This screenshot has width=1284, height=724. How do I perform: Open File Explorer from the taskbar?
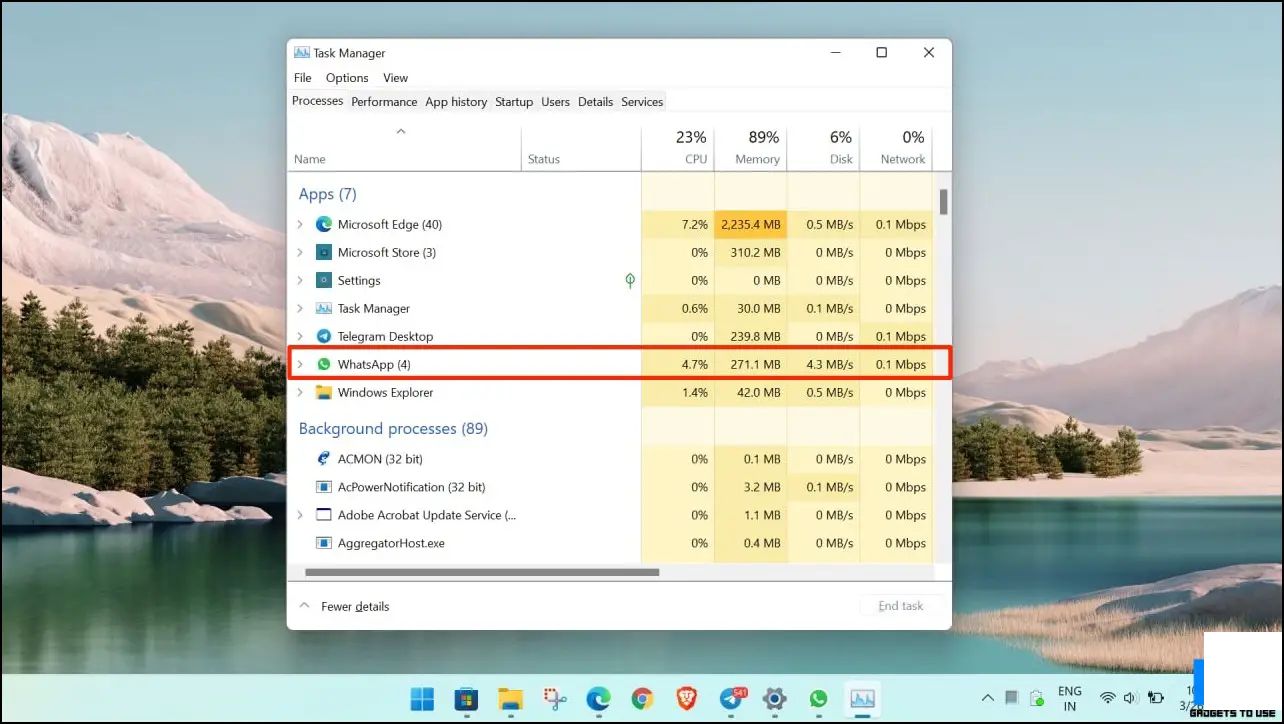510,699
